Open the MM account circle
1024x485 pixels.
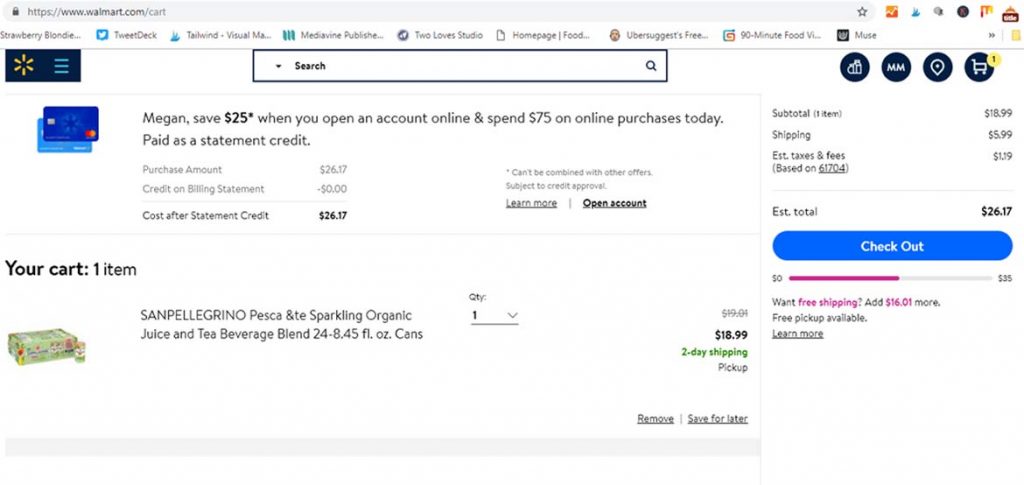895,67
